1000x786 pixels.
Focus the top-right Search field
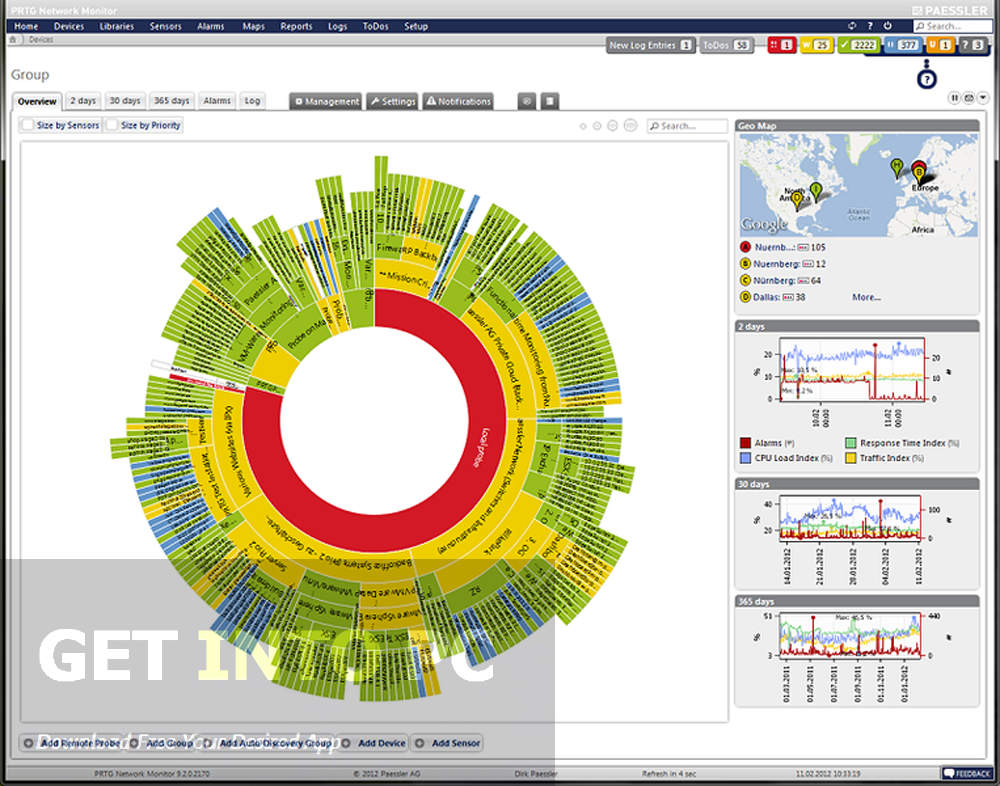pos(952,26)
